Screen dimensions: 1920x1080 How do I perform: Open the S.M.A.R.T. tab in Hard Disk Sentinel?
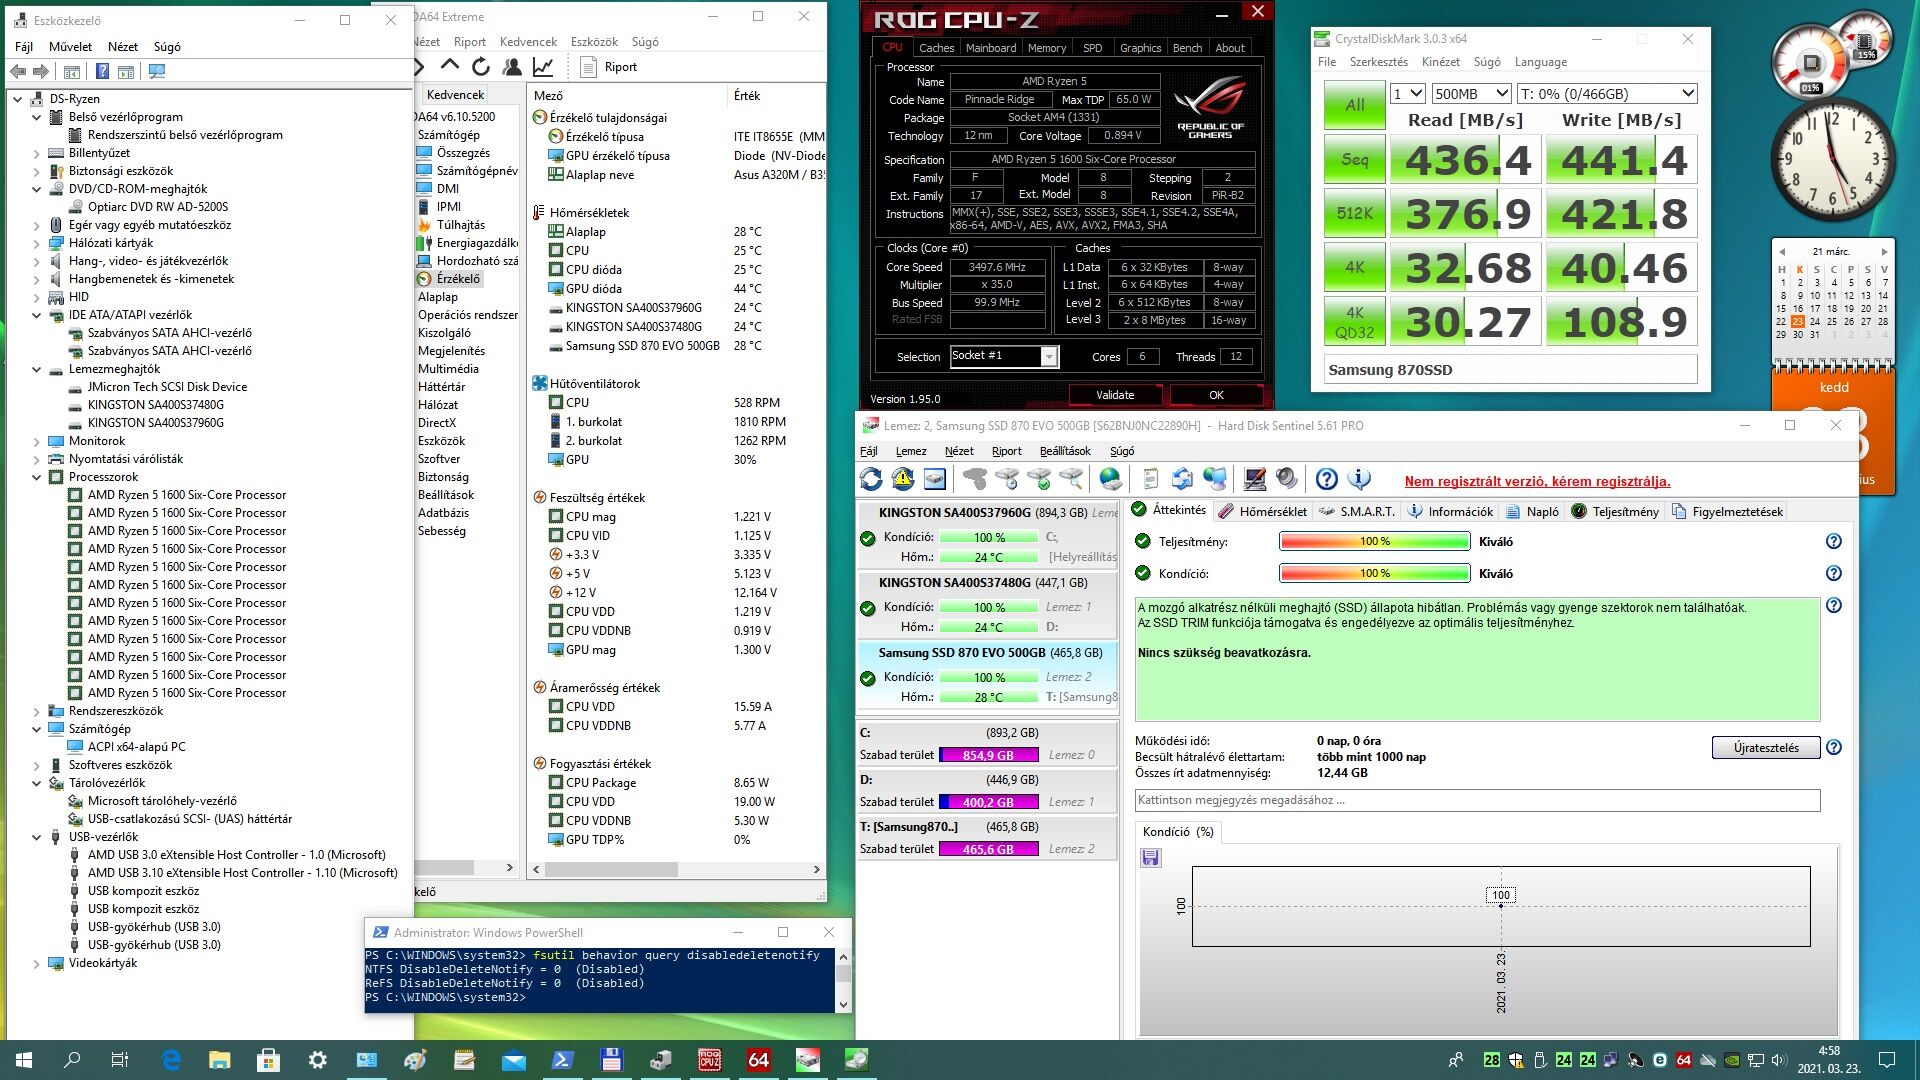pyautogui.click(x=1357, y=511)
